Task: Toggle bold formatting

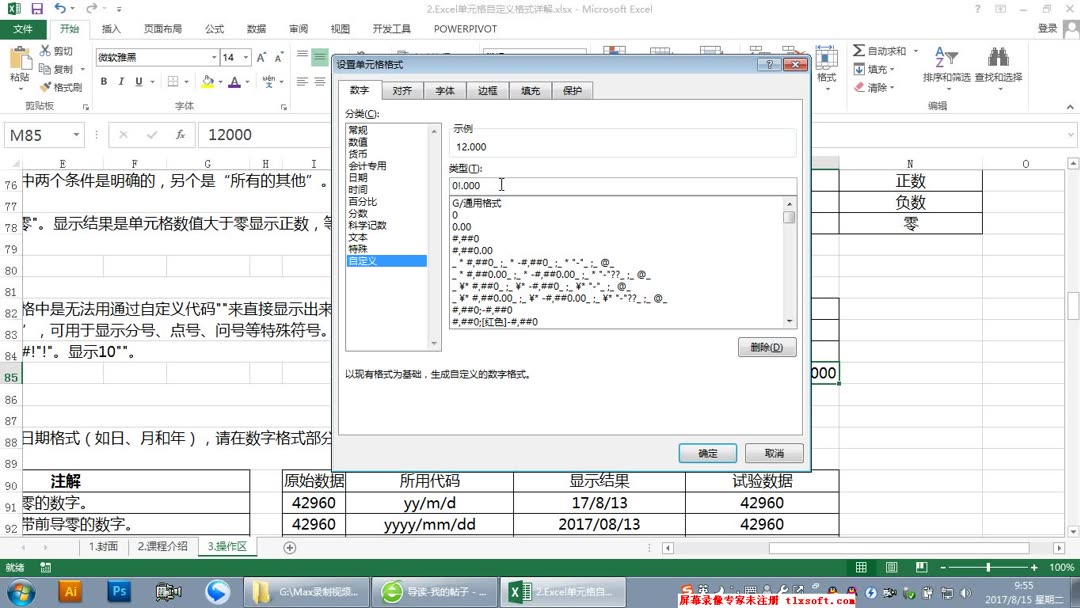Action: click(x=104, y=81)
